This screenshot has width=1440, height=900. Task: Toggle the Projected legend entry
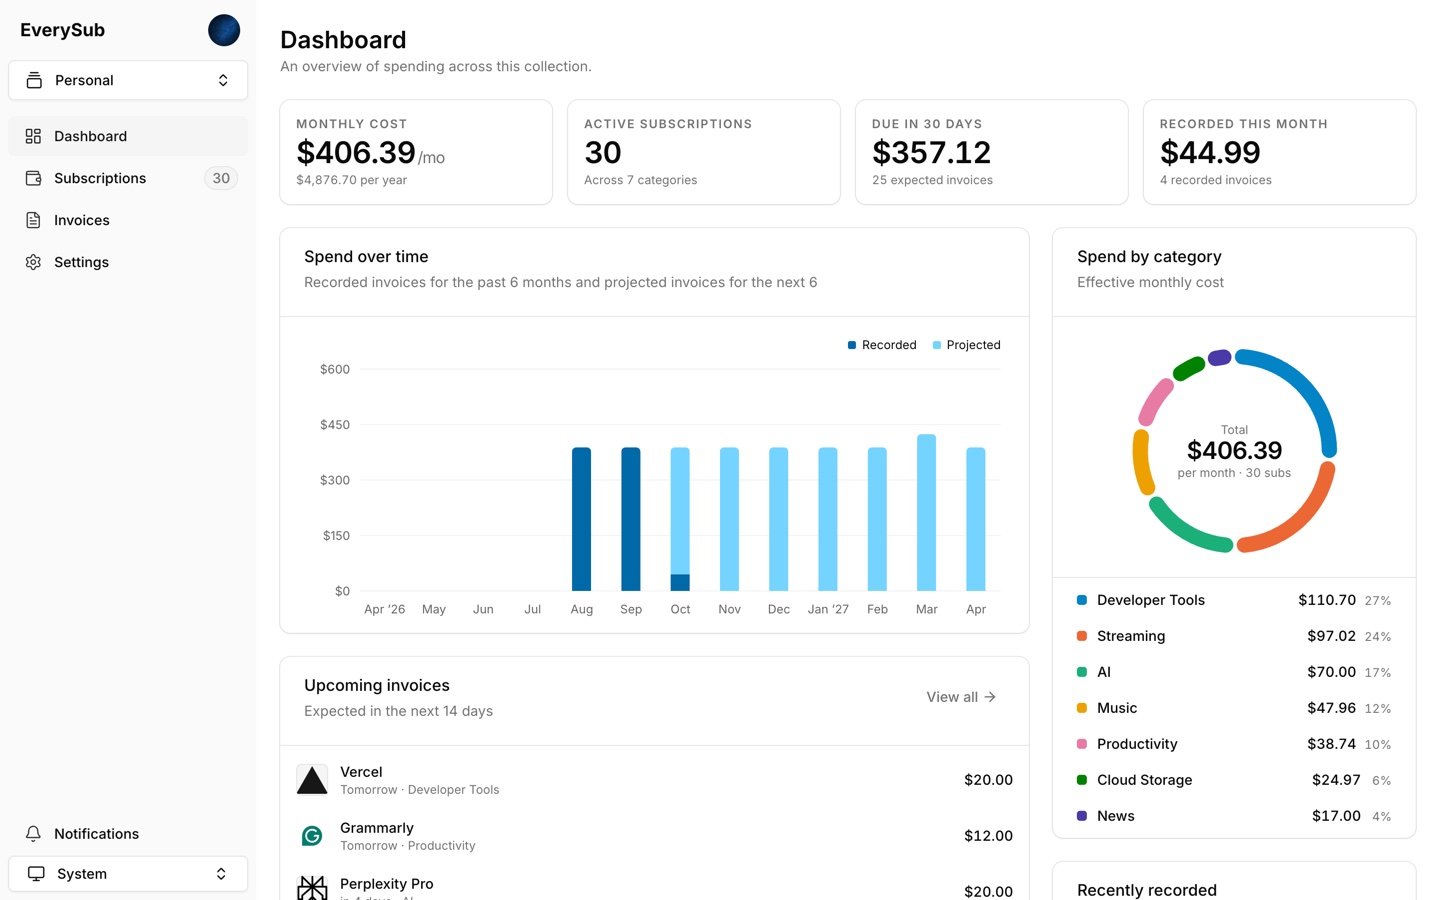click(x=966, y=345)
